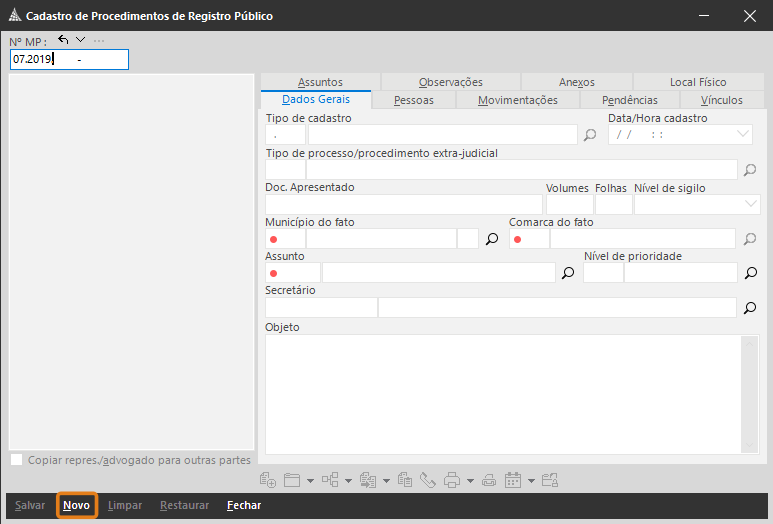
Task: Click the calendar icon in bottom toolbar
Action: pos(513,480)
